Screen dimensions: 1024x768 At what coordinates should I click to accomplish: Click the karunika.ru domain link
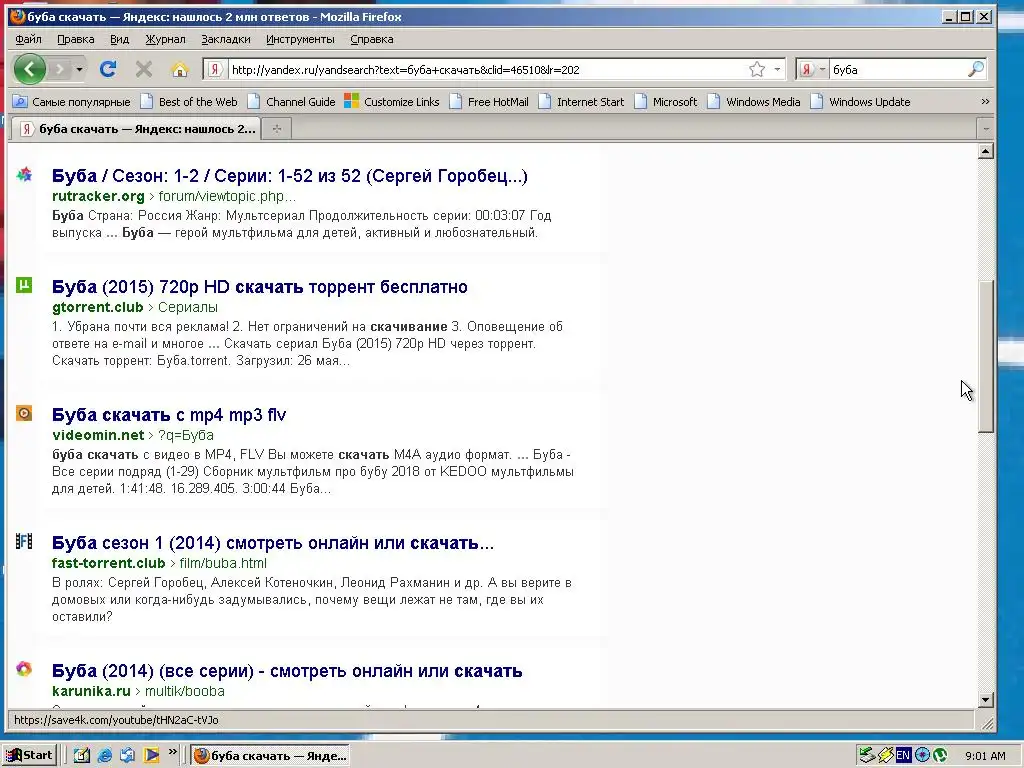click(x=91, y=691)
